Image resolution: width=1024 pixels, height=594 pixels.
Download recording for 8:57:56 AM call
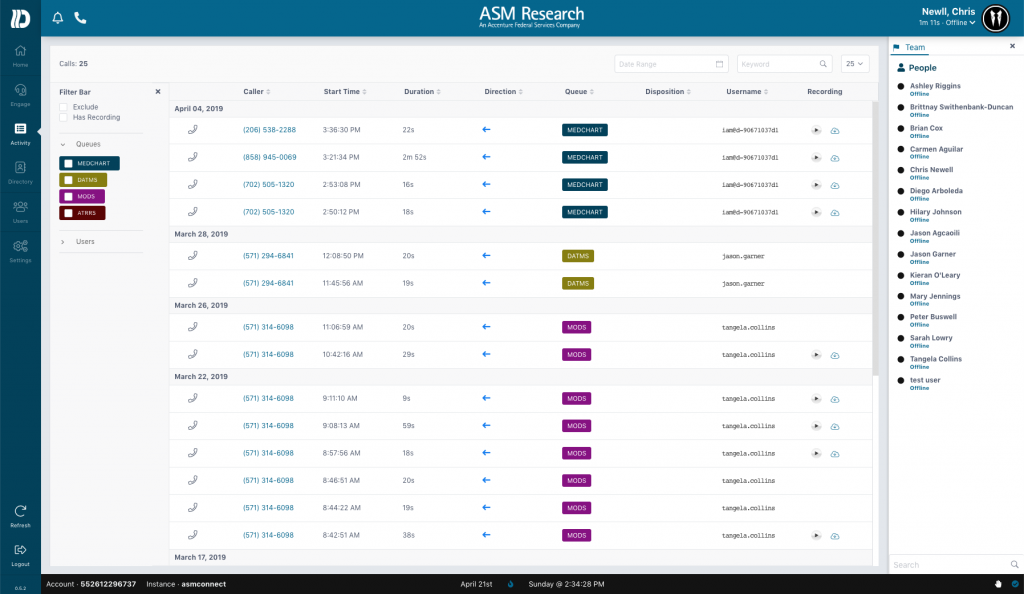tap(835, 454)
